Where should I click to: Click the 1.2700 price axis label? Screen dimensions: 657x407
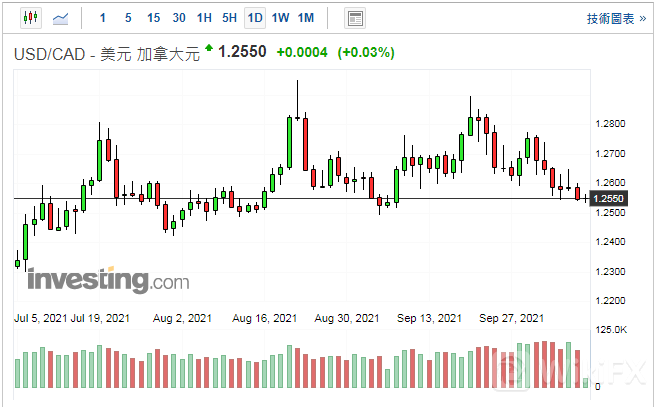pyautogui.click(x=610, y=153)
